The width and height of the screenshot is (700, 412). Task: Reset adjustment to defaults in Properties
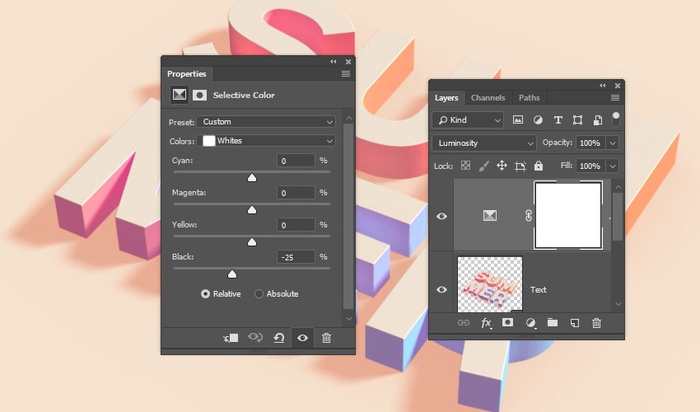pos(279,338)
